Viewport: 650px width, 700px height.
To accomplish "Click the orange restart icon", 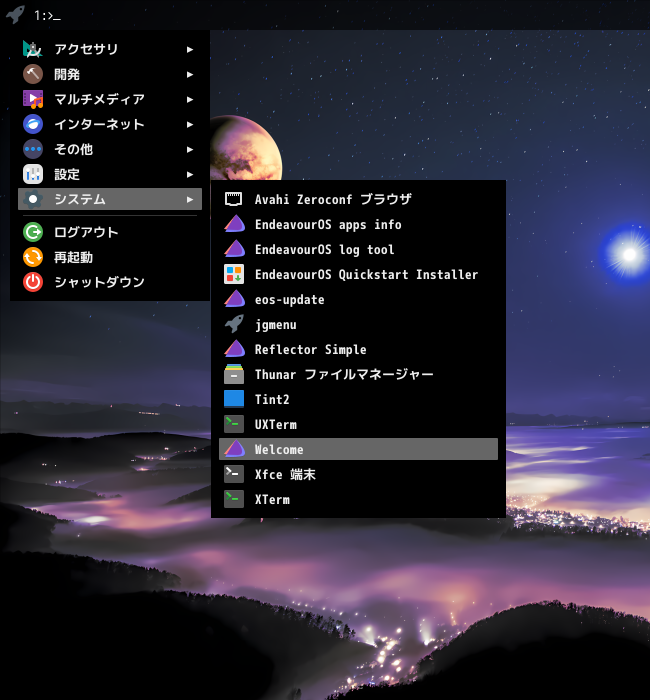I will coord(33,257).
